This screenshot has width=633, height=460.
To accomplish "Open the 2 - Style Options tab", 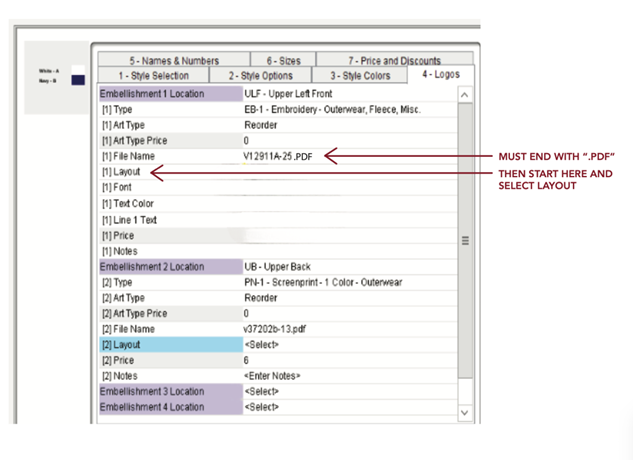I will (x=260, y=76).
